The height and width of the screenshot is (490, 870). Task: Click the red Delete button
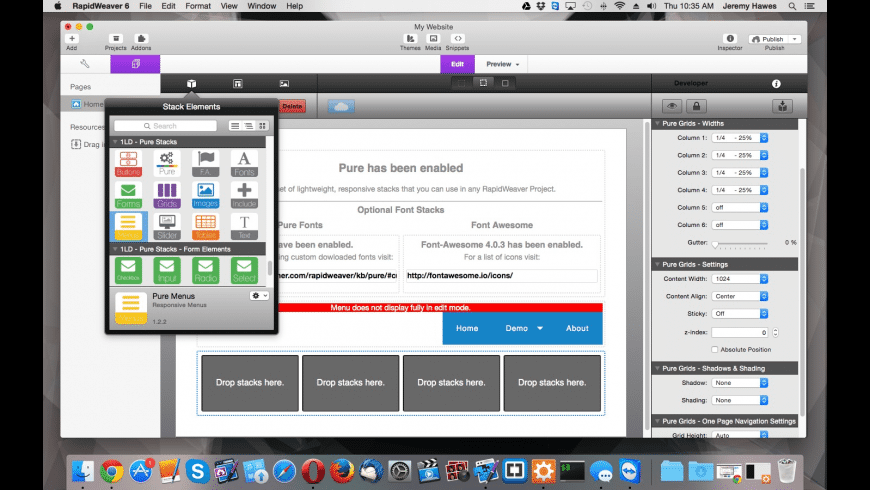tap(292, 106)
